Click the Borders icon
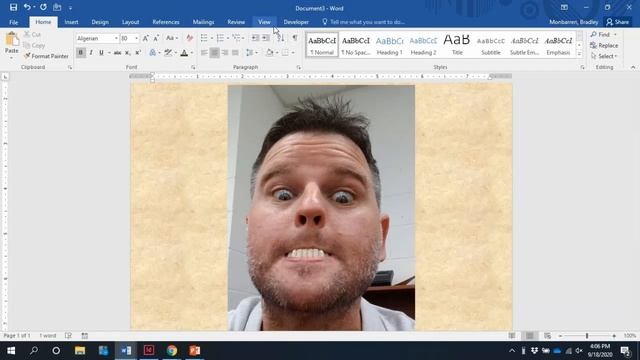 [x=285, y=53]
